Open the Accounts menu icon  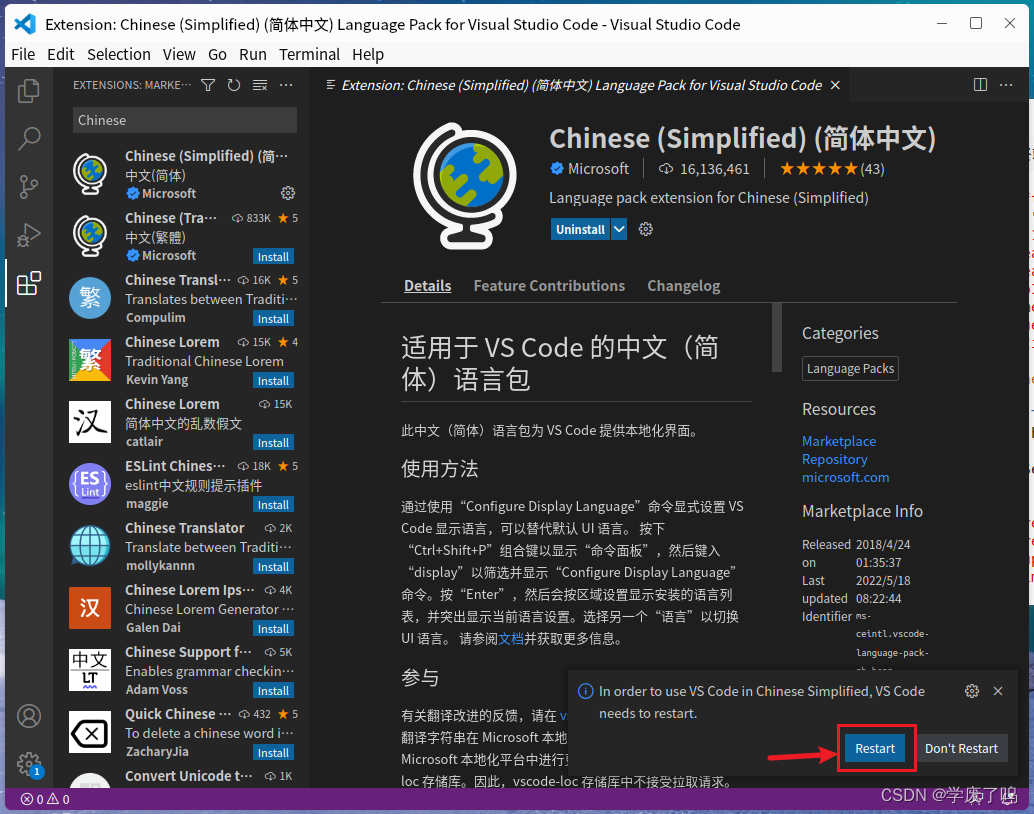click(28, 716)
